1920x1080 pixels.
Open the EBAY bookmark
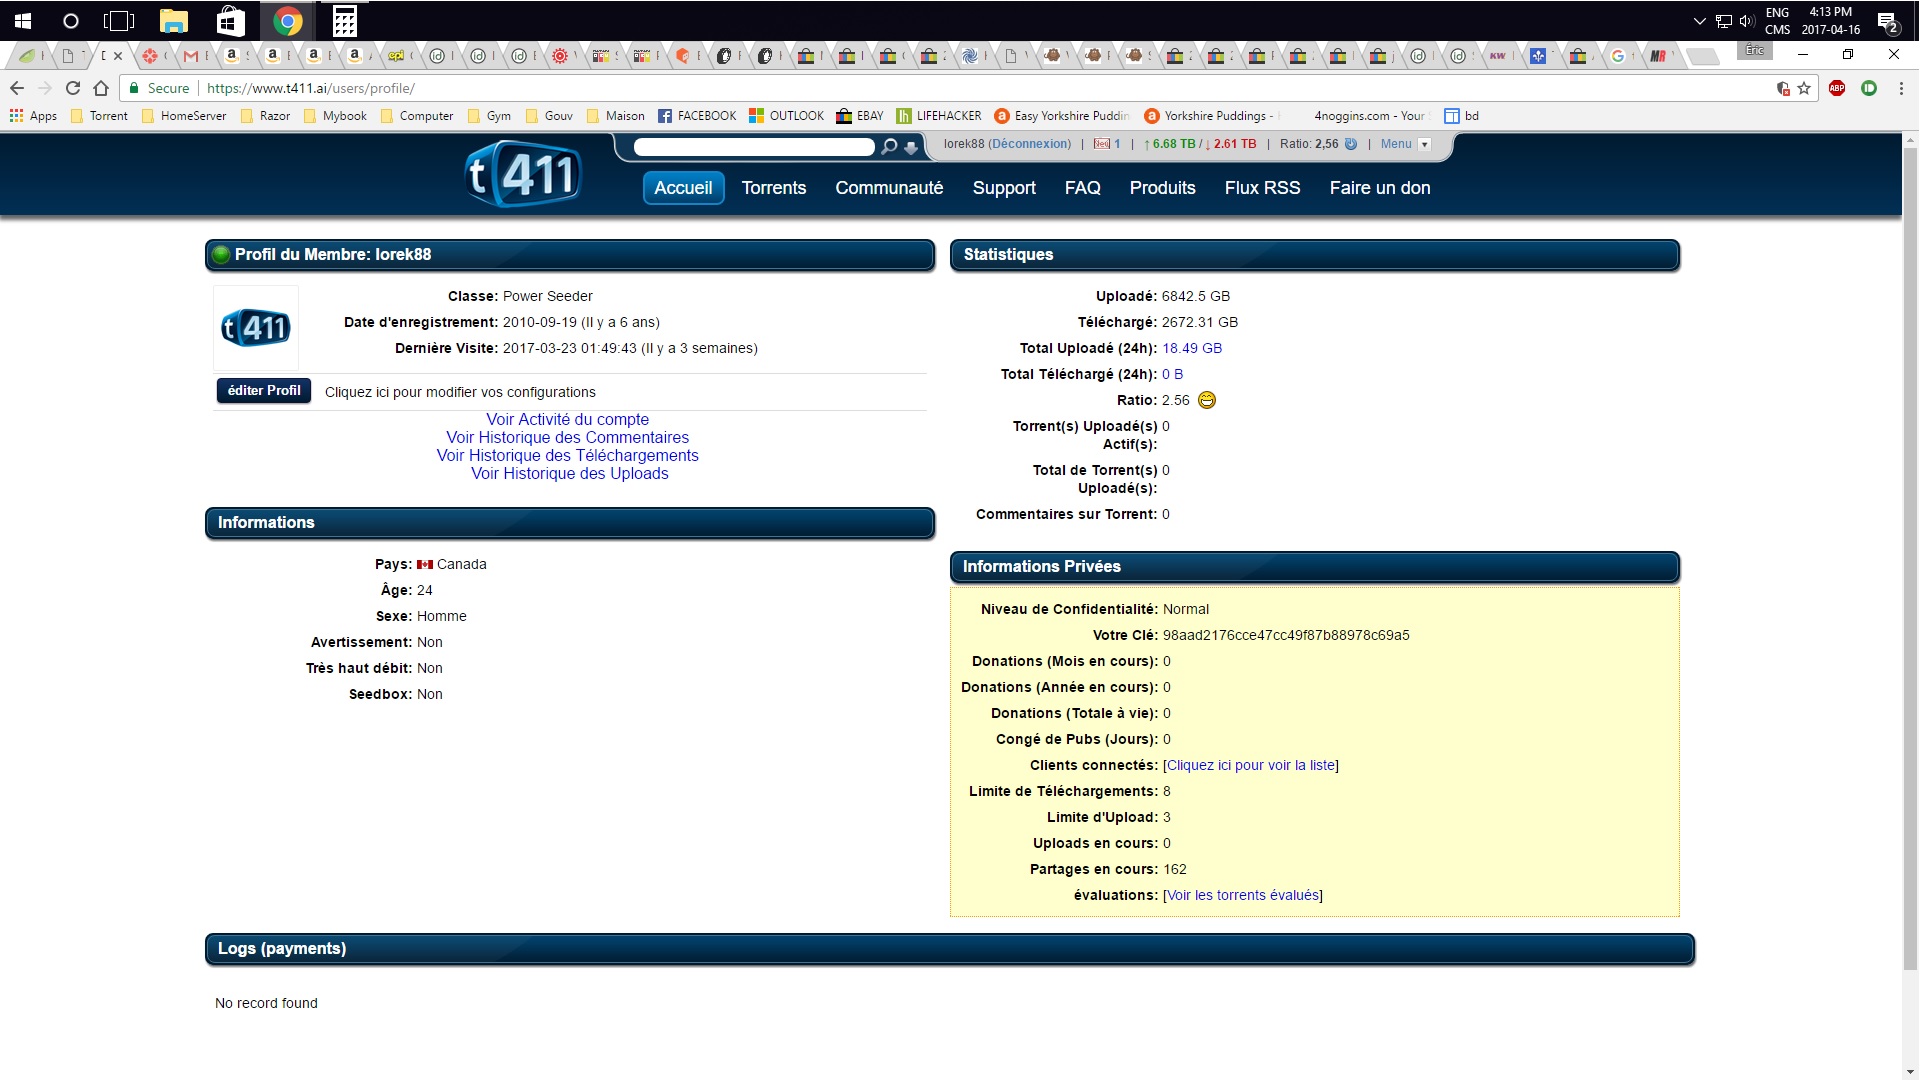pyautogui.click(x=860, y=116)
